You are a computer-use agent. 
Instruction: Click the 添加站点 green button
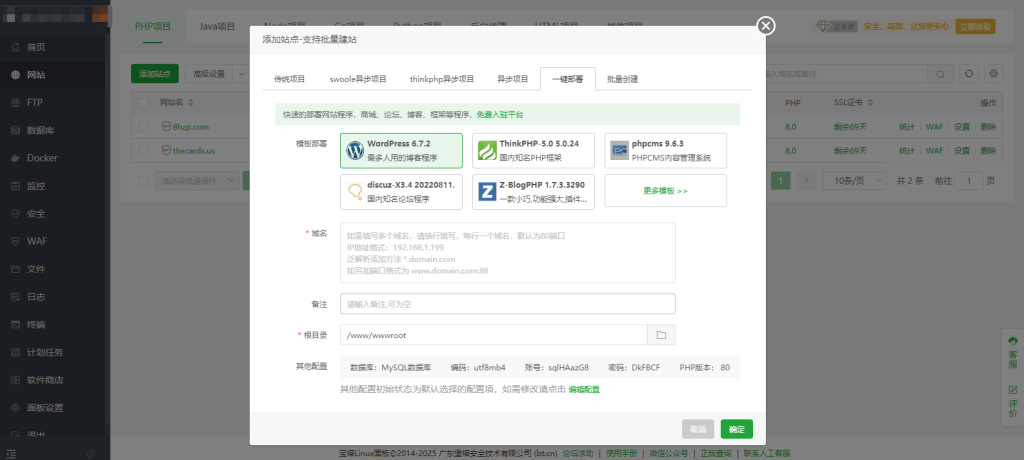tap(155, 74)
